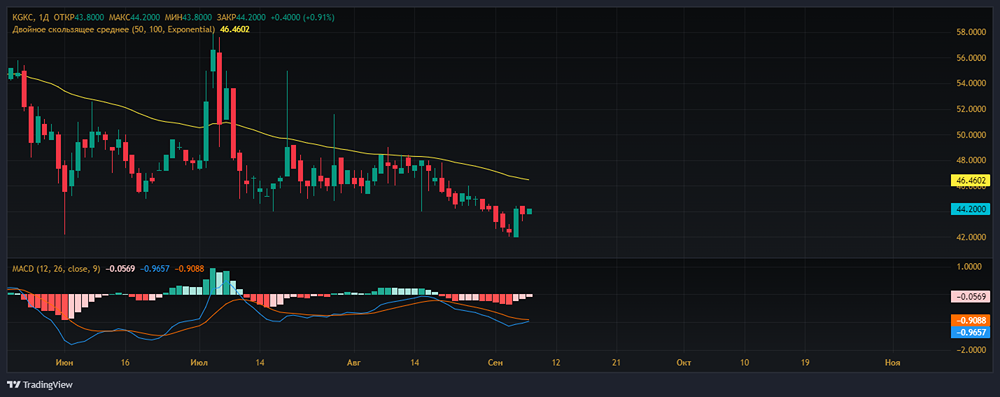Click the yellow 46.4602 price scale label
The image size is (1000, 397).
[x=971, y=181]
